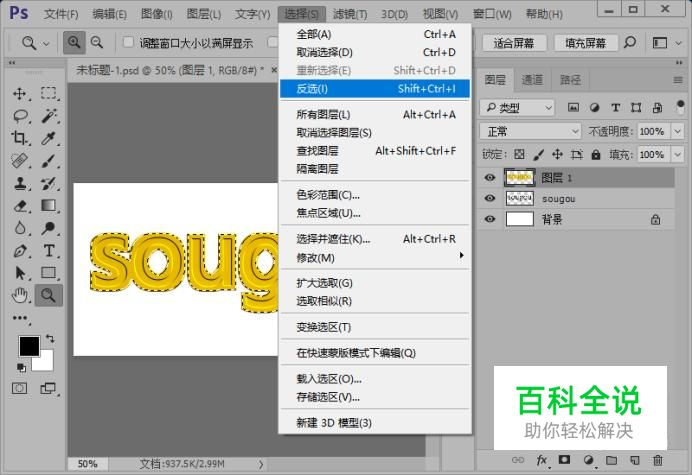
Task: Toggle pixel layer filter icon
Action: [573, 107]
